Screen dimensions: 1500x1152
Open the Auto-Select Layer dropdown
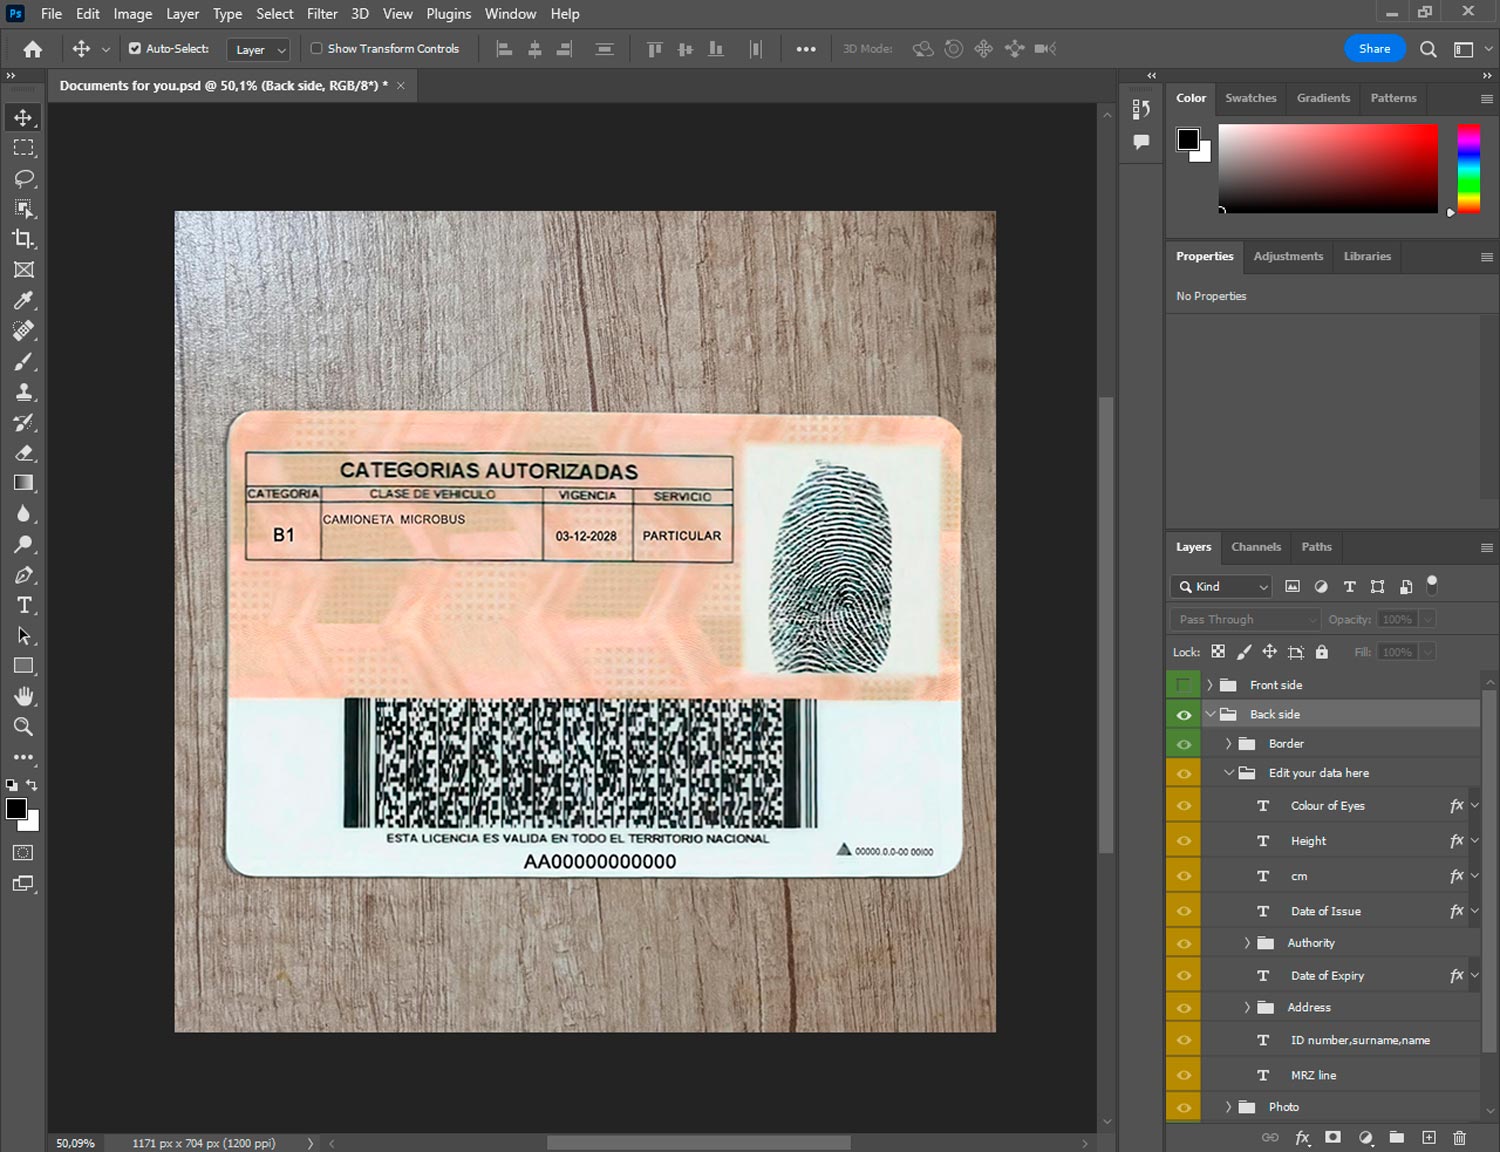pos(259,49)
